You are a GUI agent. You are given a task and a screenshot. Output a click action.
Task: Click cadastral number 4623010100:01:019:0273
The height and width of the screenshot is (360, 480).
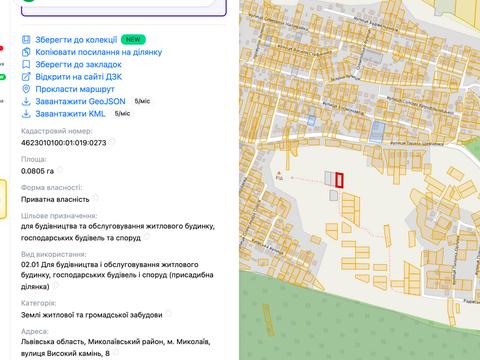tap(64, 143)
